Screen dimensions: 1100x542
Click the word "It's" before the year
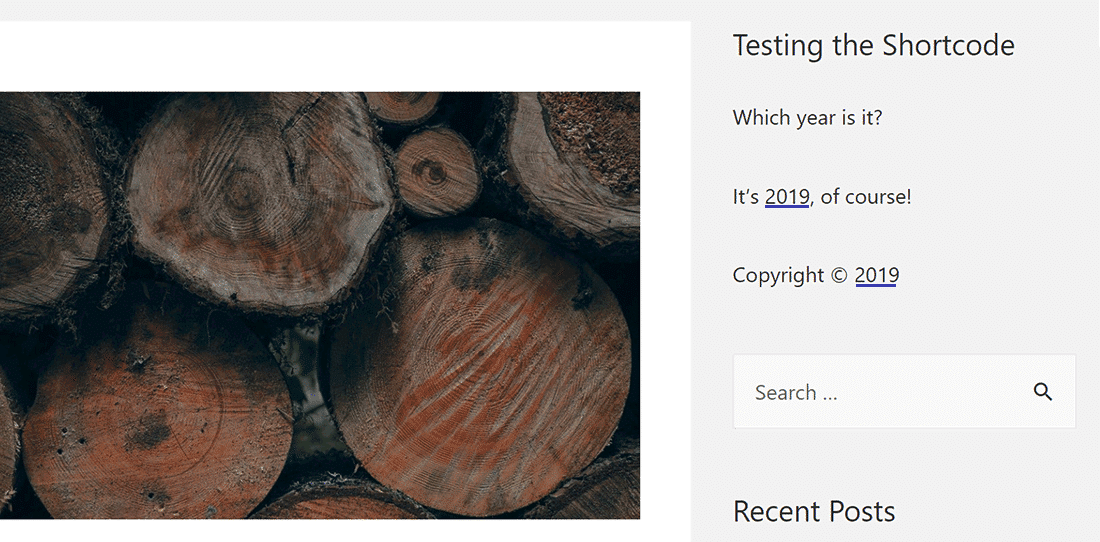[x=746, y=197]
